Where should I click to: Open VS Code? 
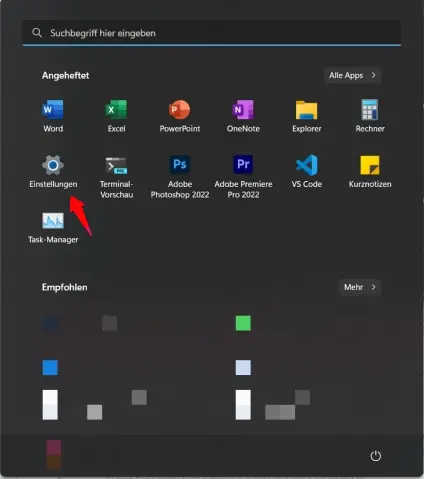pyautogui.click(x=307, y=171)
